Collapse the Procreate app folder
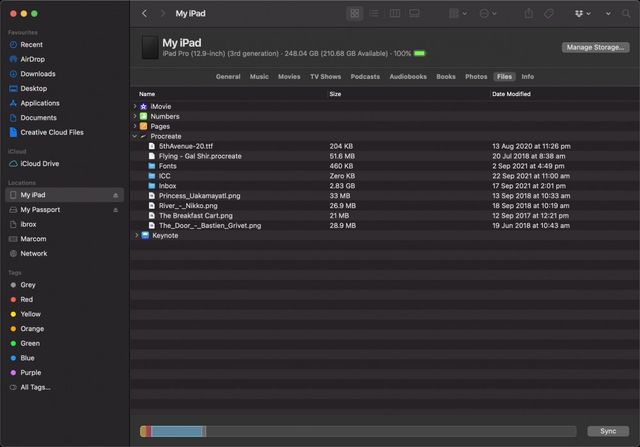The height and width of the screenshot is (447, 640). point(135,136)
